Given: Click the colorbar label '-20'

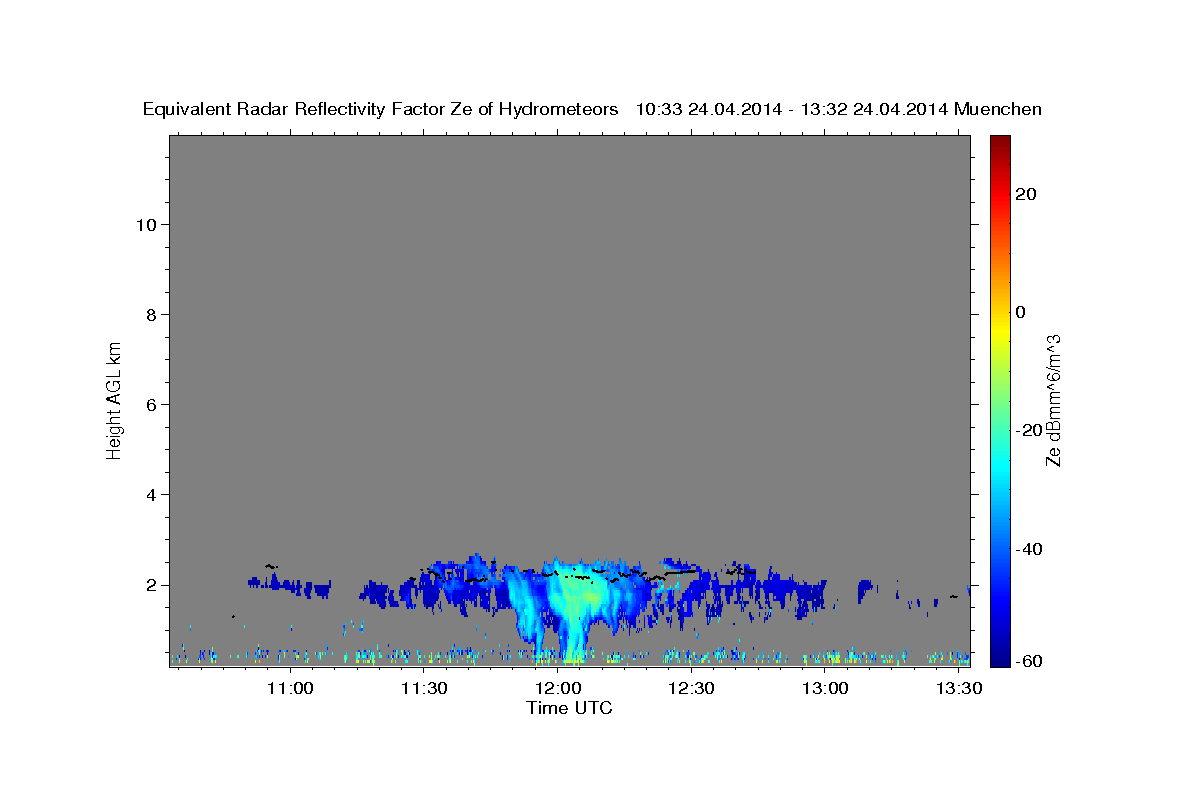Looking at the screenshot, I should pyautogui.click(x=1028, y=430).
